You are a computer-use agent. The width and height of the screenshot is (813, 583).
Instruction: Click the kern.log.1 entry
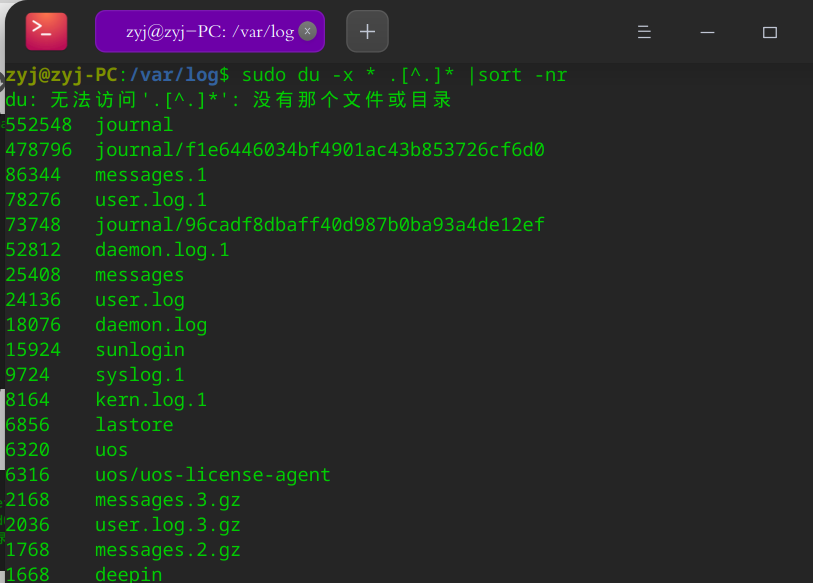150,400
